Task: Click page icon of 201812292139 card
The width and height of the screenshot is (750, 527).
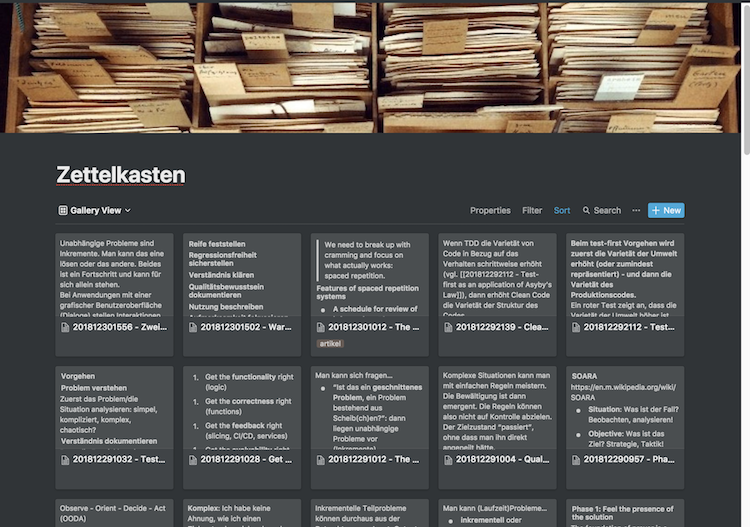Action: [448, 327]
